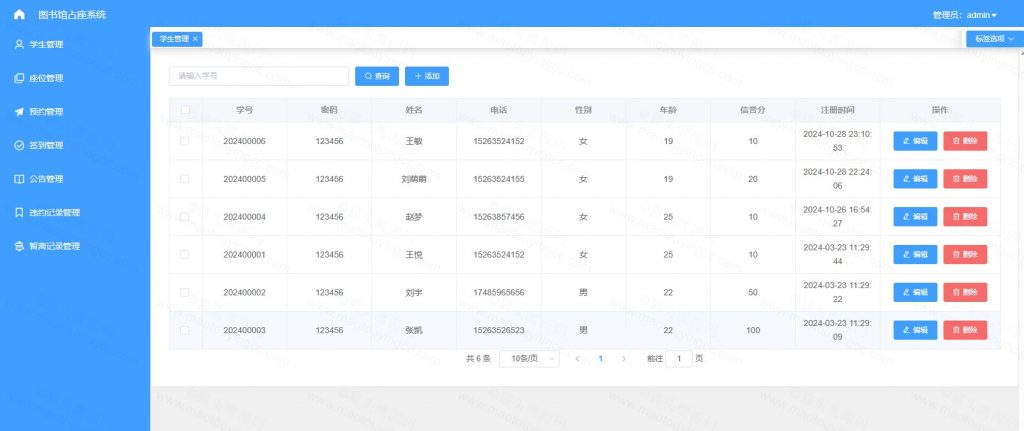The image size is (1024, 431).
Task: Toggle the select-all header checkbox
Action: pyautogui.click(x=185, y=110)
